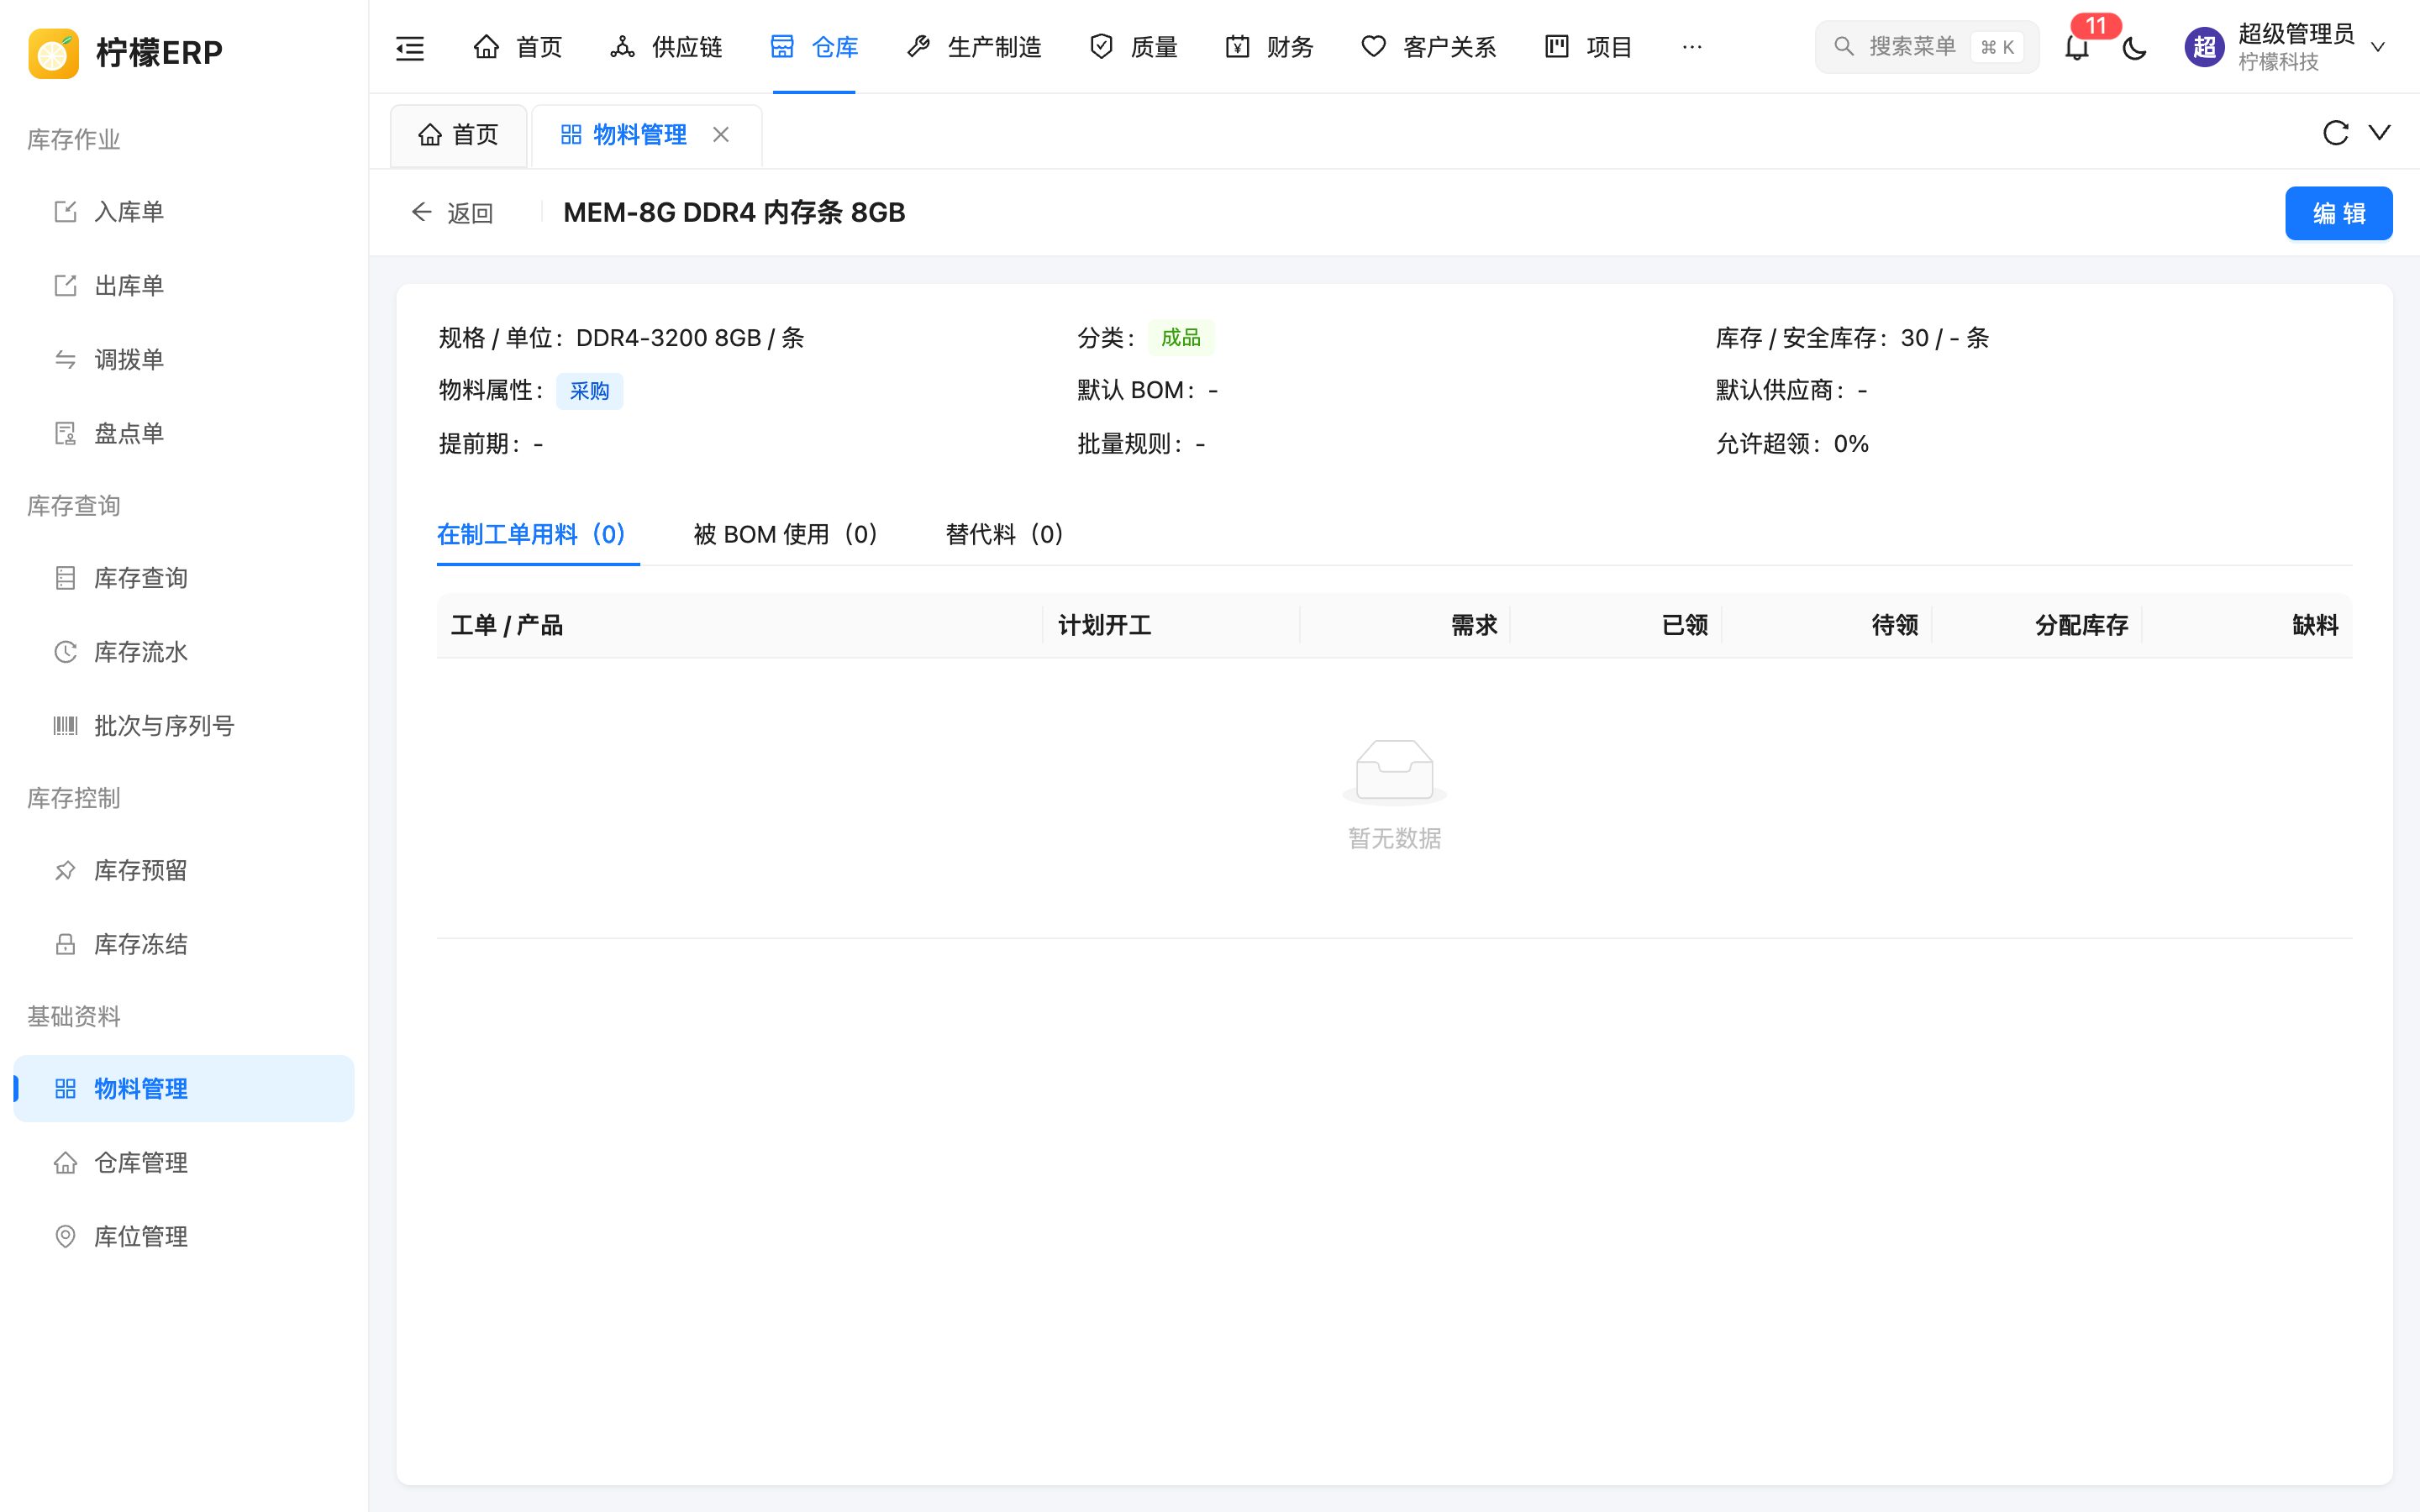Open the 超级管理员 user dropdown
Image resolution: width=2420 pixels, height=1512 pixels.
(x=2286, y=47)
